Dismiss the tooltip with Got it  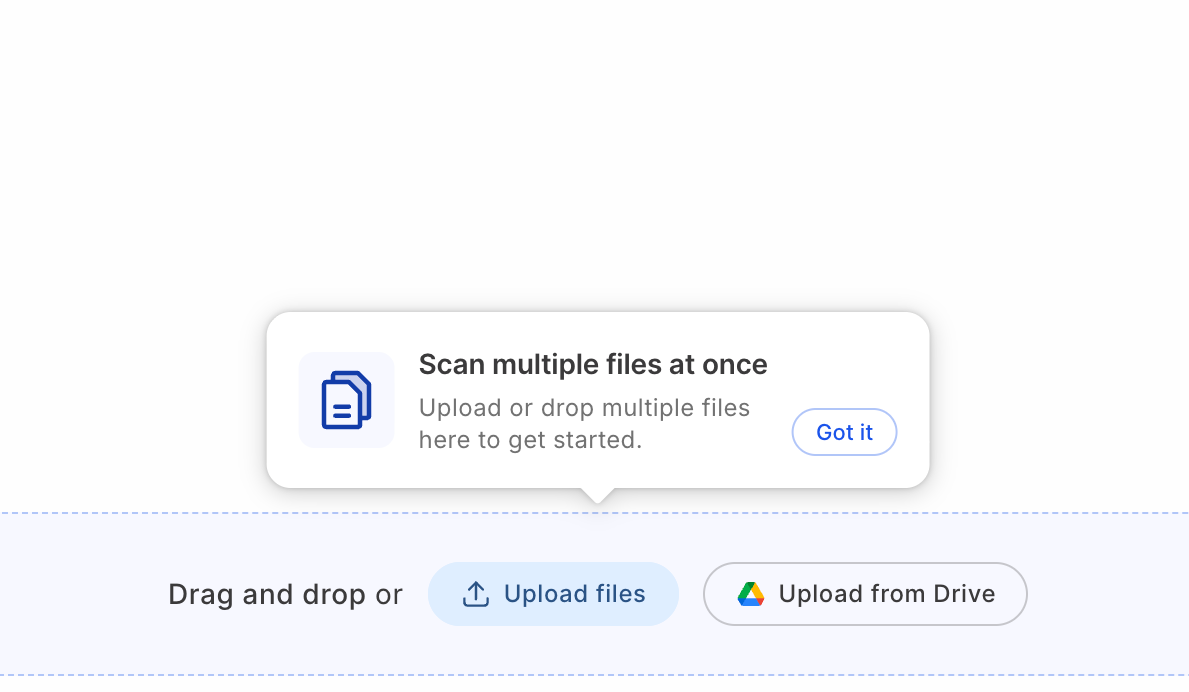(x=844, y=432)
